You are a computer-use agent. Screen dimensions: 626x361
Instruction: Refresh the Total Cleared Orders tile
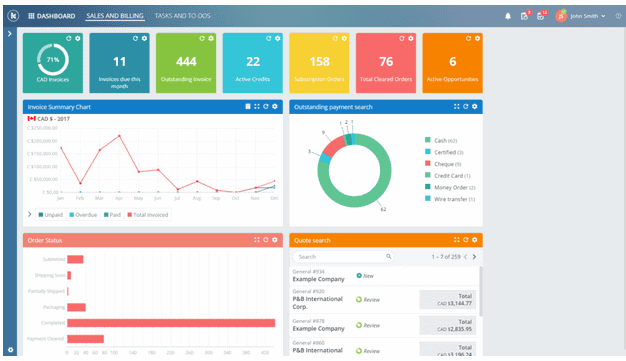(402, 38)
